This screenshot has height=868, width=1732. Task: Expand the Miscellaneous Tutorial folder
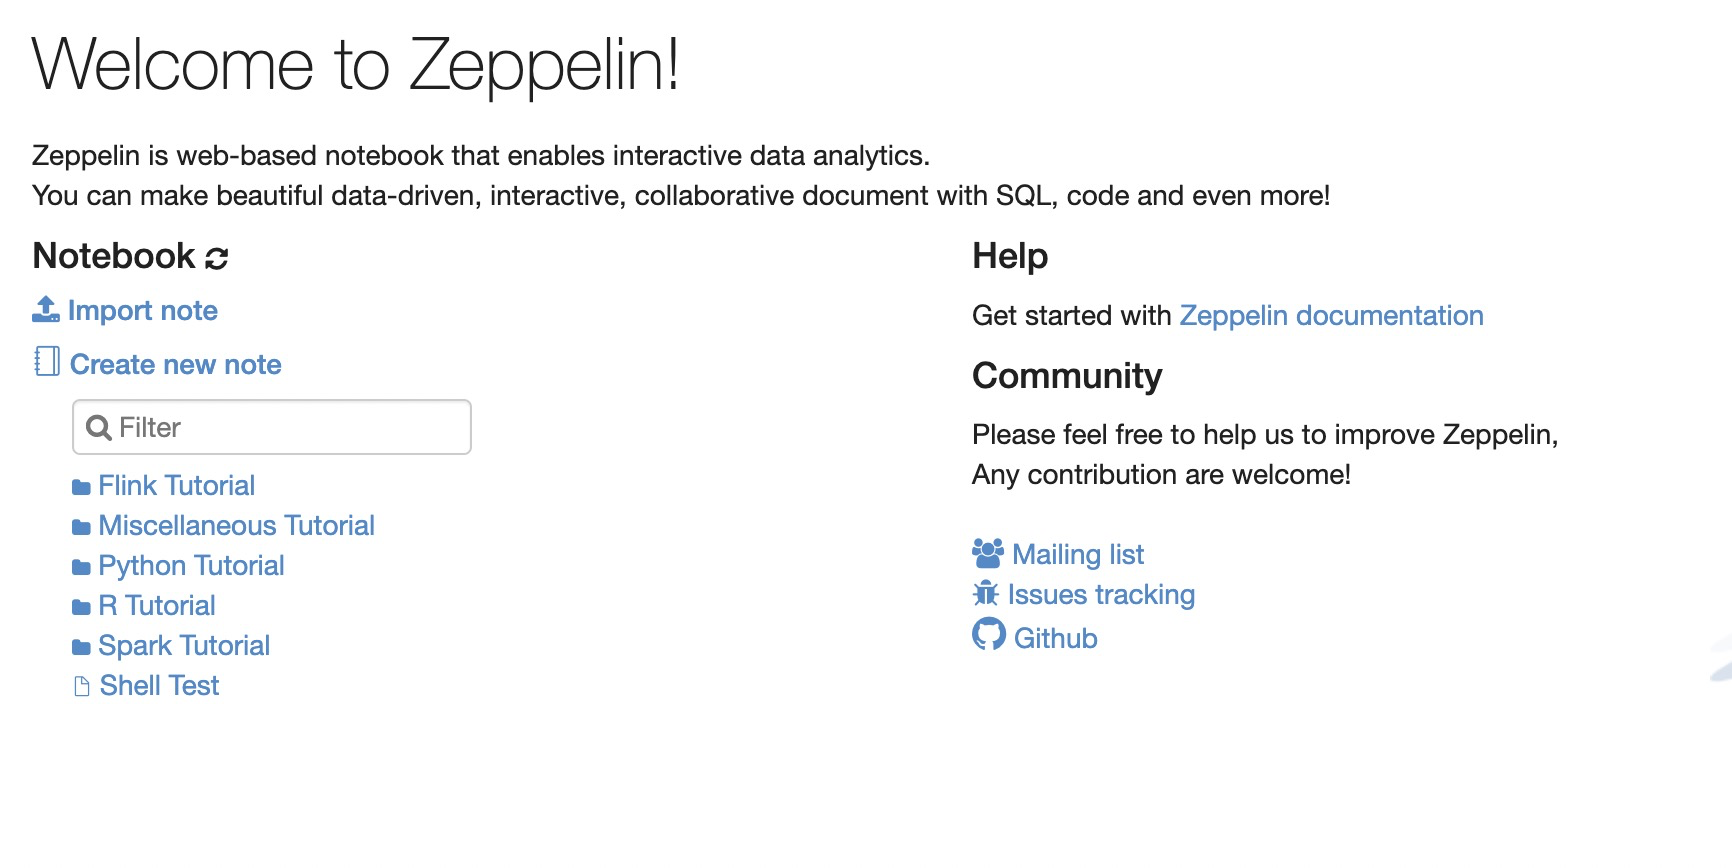[236, 526]
